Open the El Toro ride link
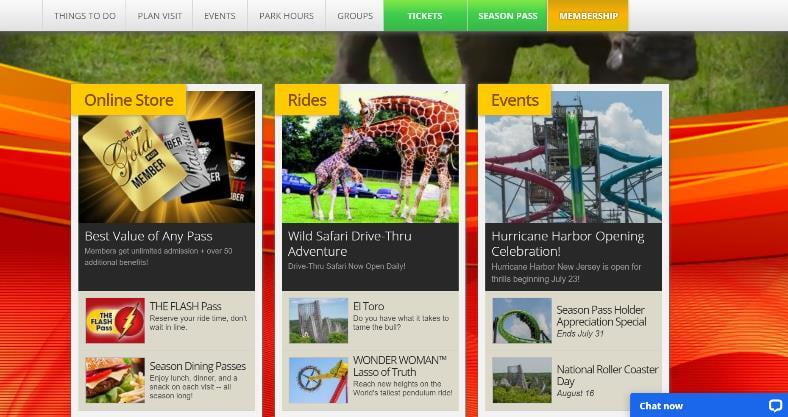The width and height of the screenshot is (788, 417). click(368, 306)
